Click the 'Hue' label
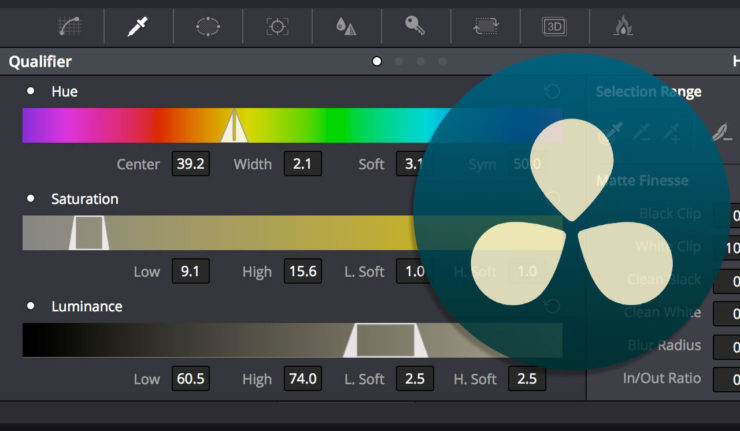 click(x=64, y=91)
